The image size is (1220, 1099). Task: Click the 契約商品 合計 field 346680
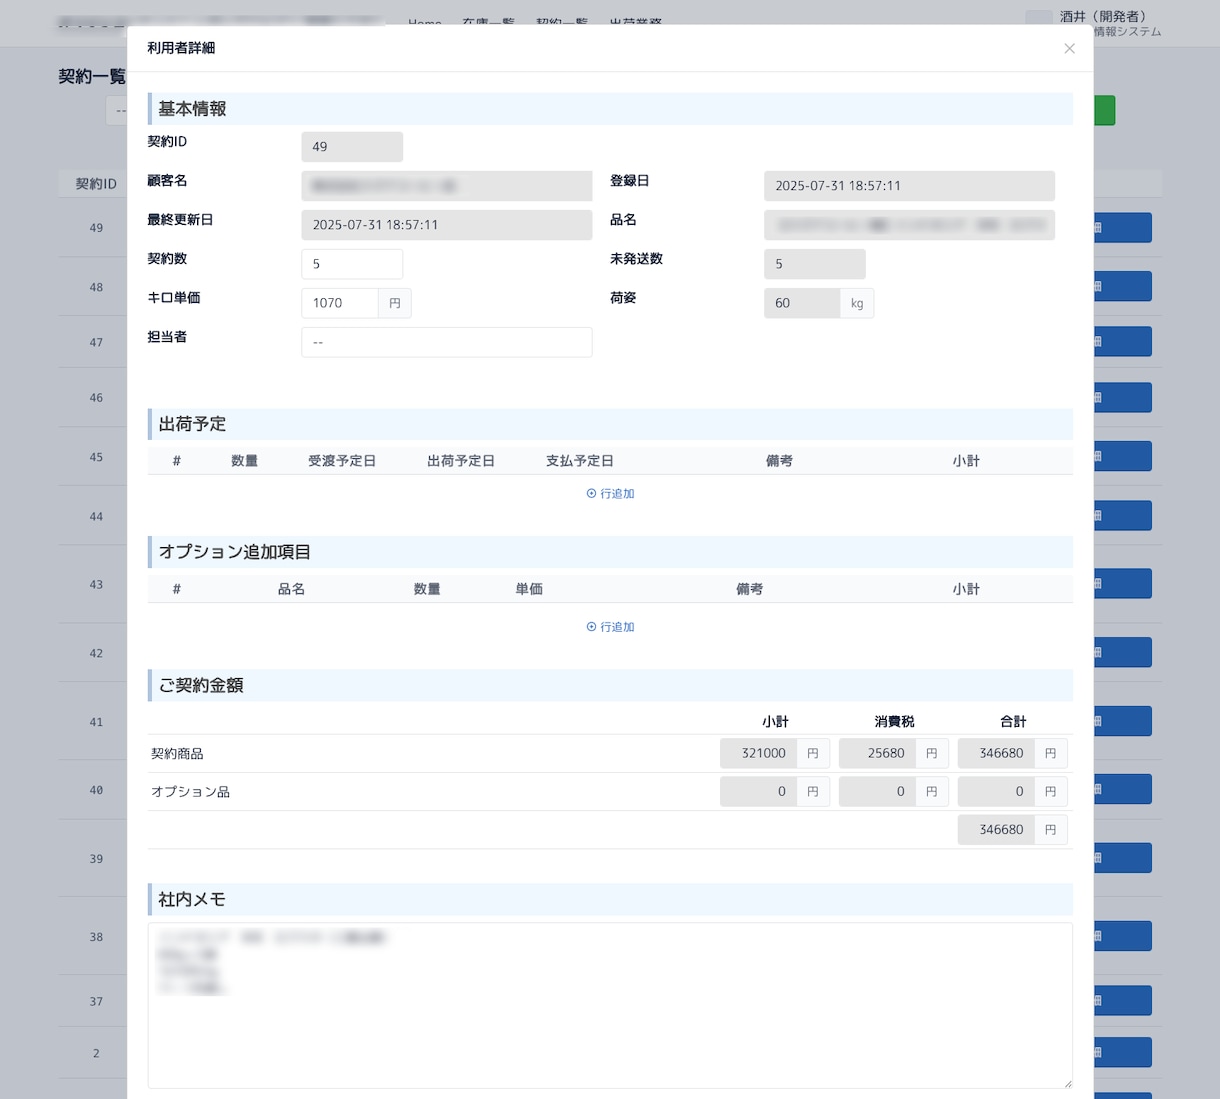pos(996,753)
